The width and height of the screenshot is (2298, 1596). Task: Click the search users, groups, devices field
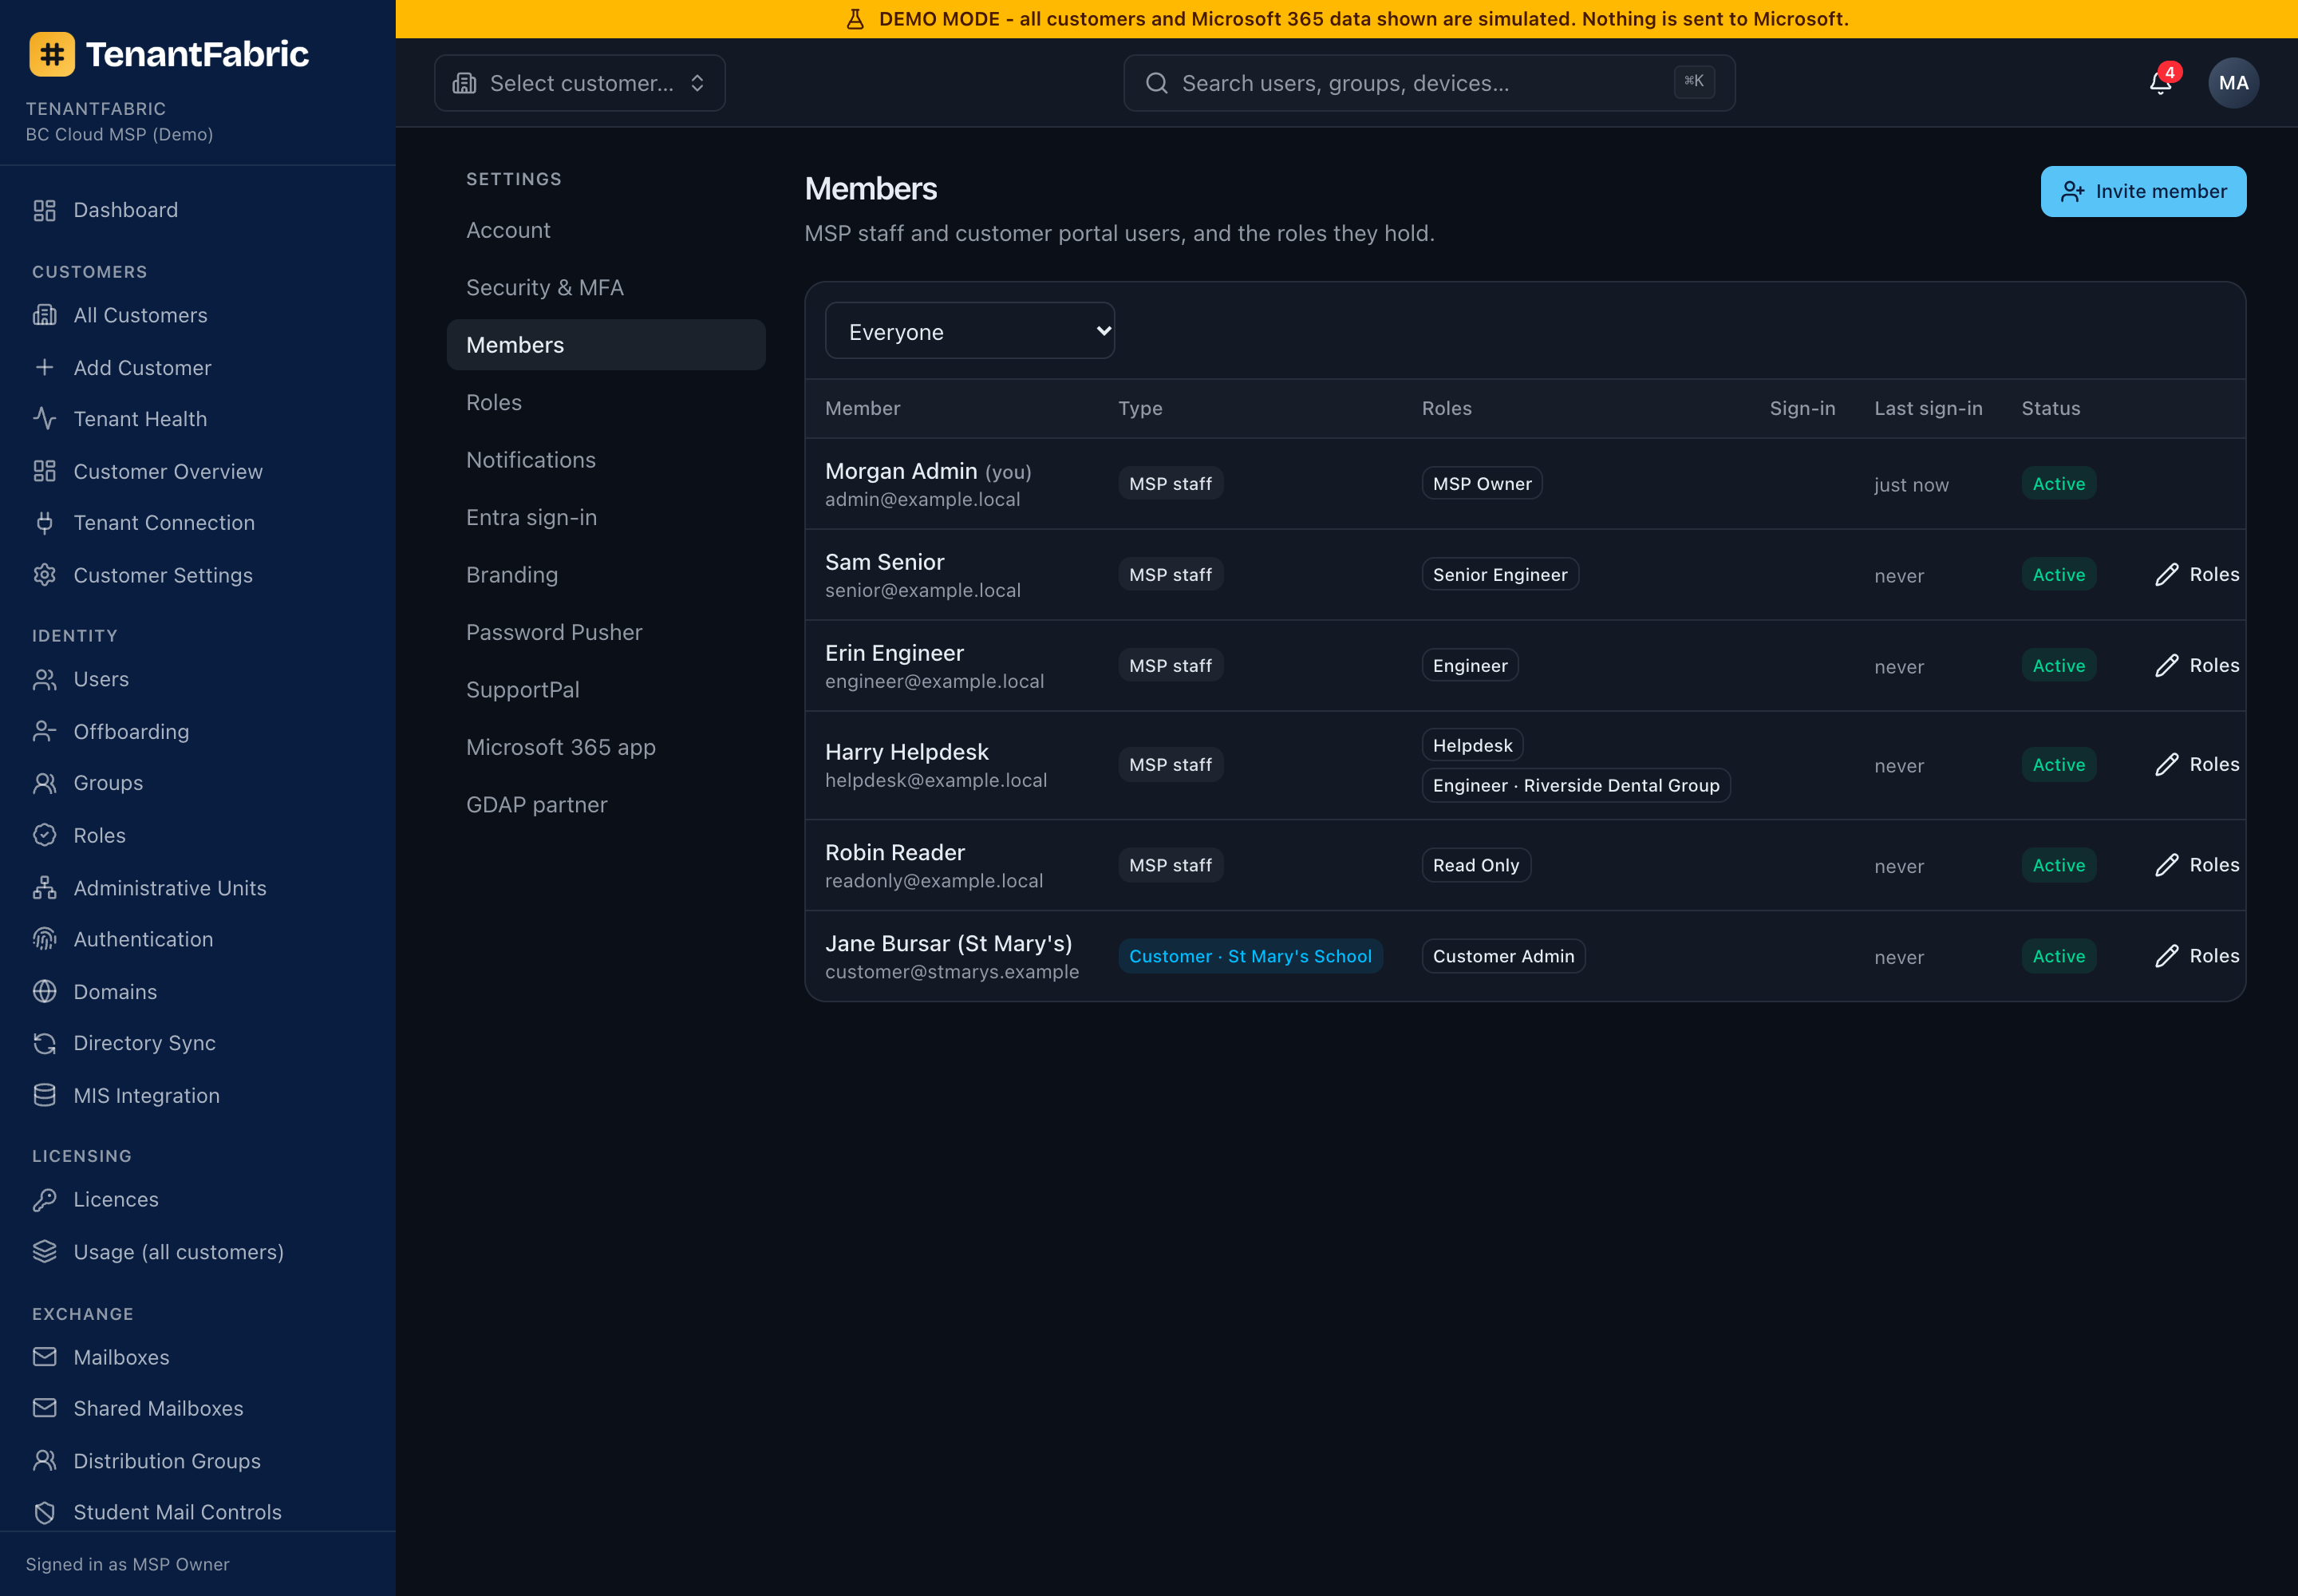point(1429,83)
